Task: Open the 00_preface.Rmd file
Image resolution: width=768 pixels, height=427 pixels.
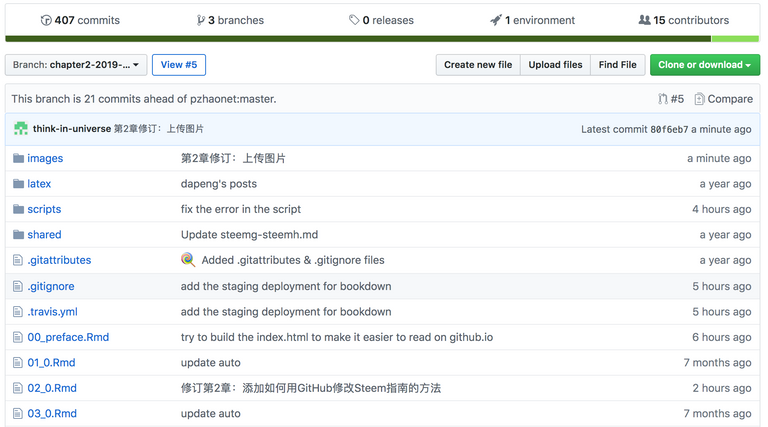Action: tap(68, 337)
